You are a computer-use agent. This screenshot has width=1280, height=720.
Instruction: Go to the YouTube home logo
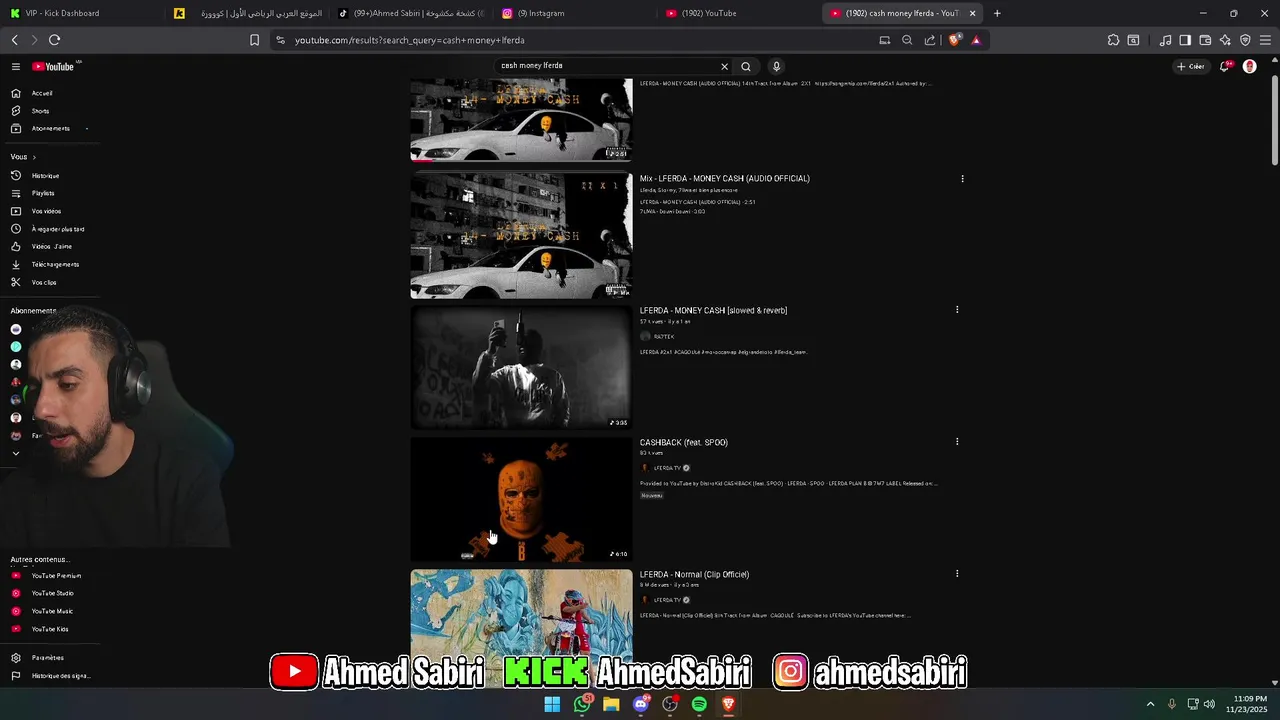click(x=53, y=67)
